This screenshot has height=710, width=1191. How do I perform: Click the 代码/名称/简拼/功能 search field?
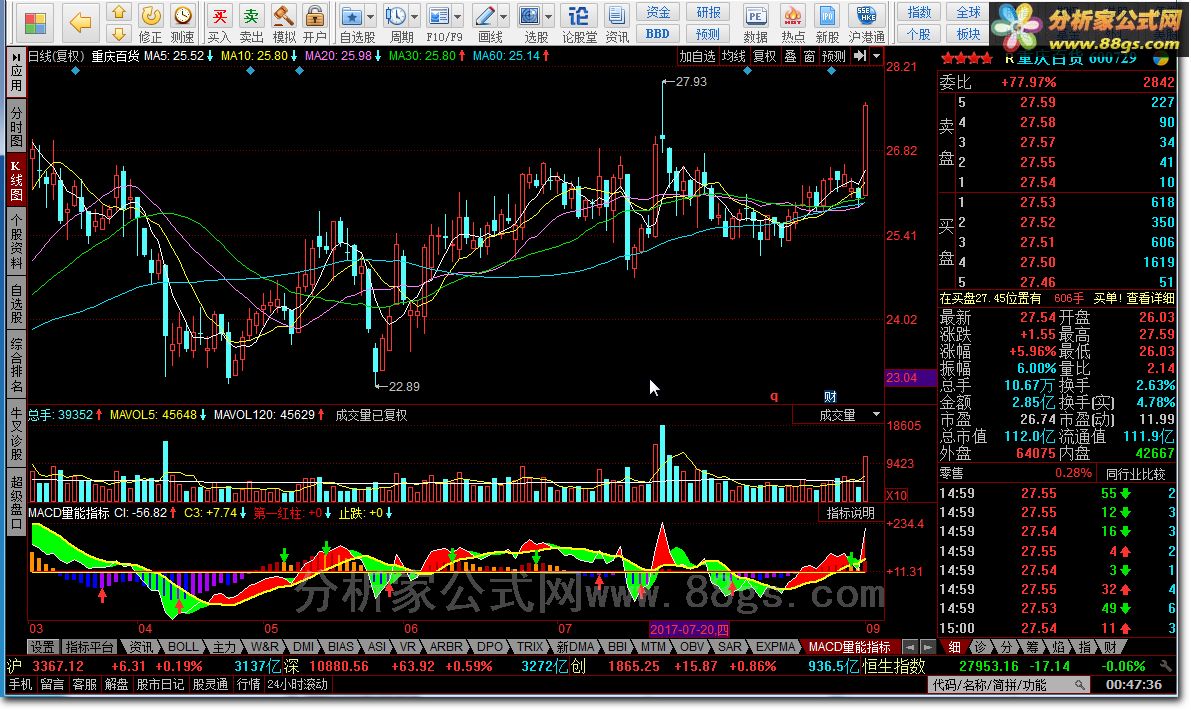(1009, 685)
